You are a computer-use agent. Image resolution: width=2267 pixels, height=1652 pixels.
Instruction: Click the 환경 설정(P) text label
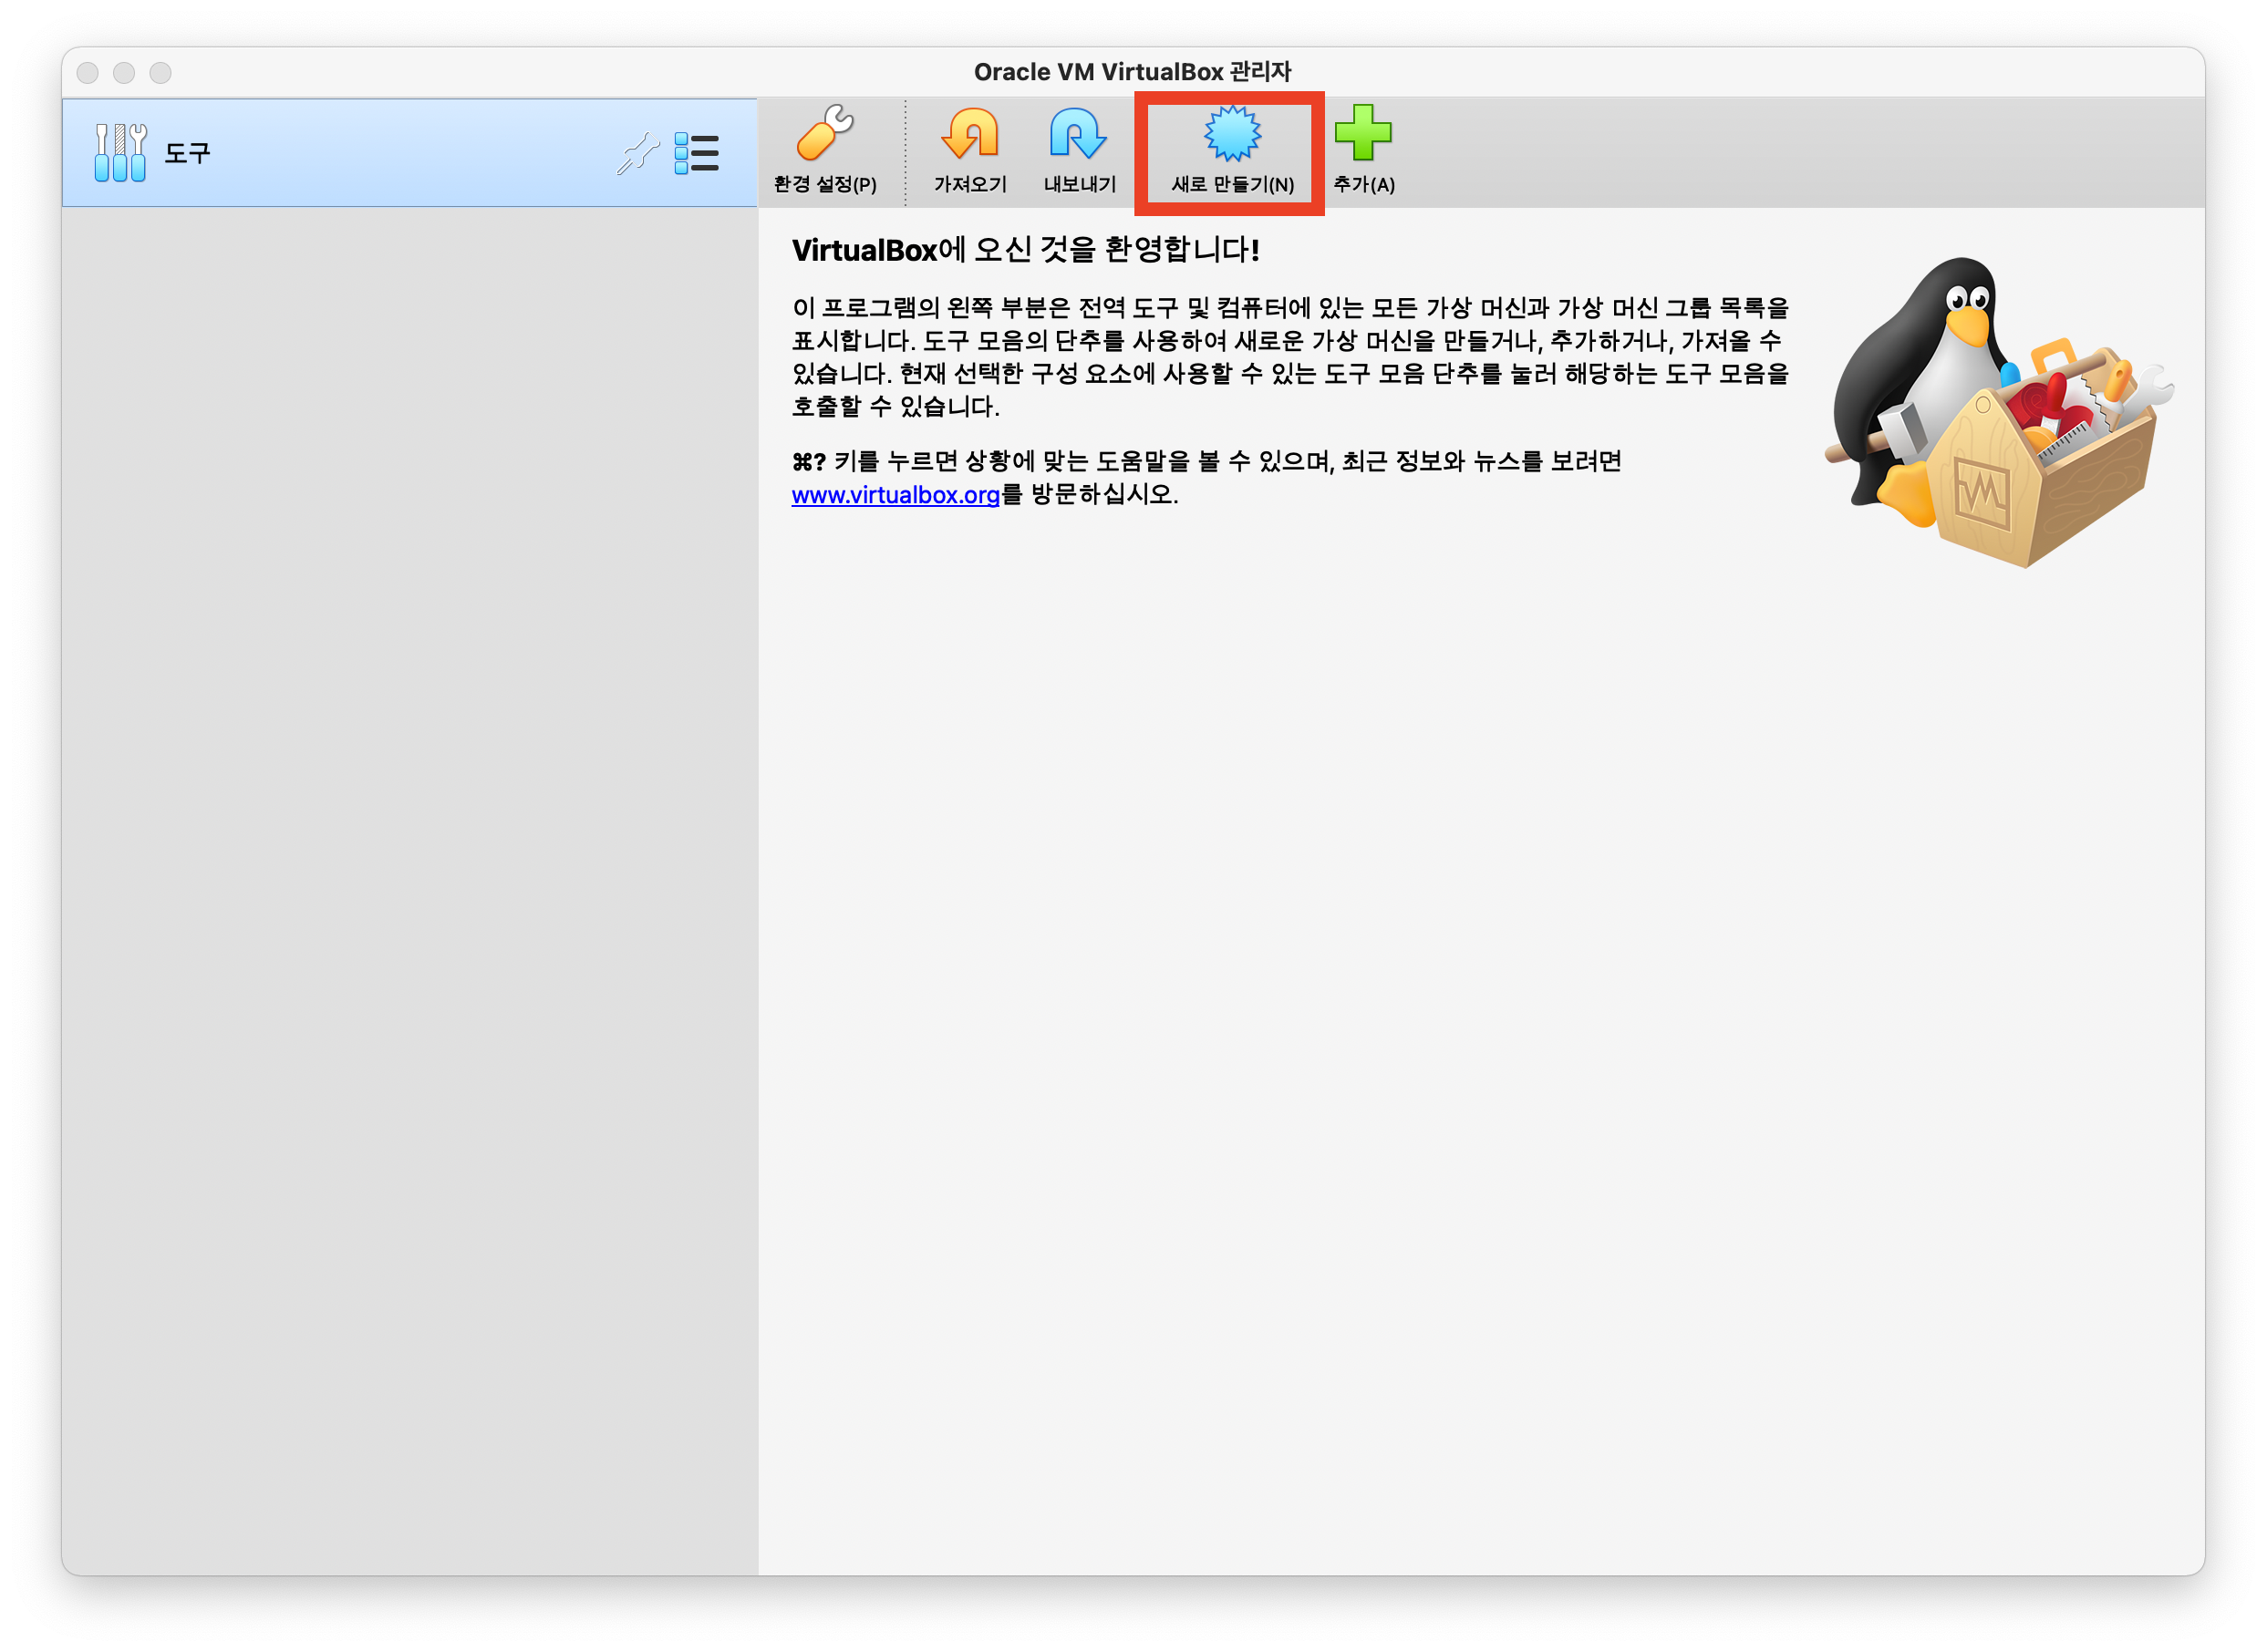(824, 185)
